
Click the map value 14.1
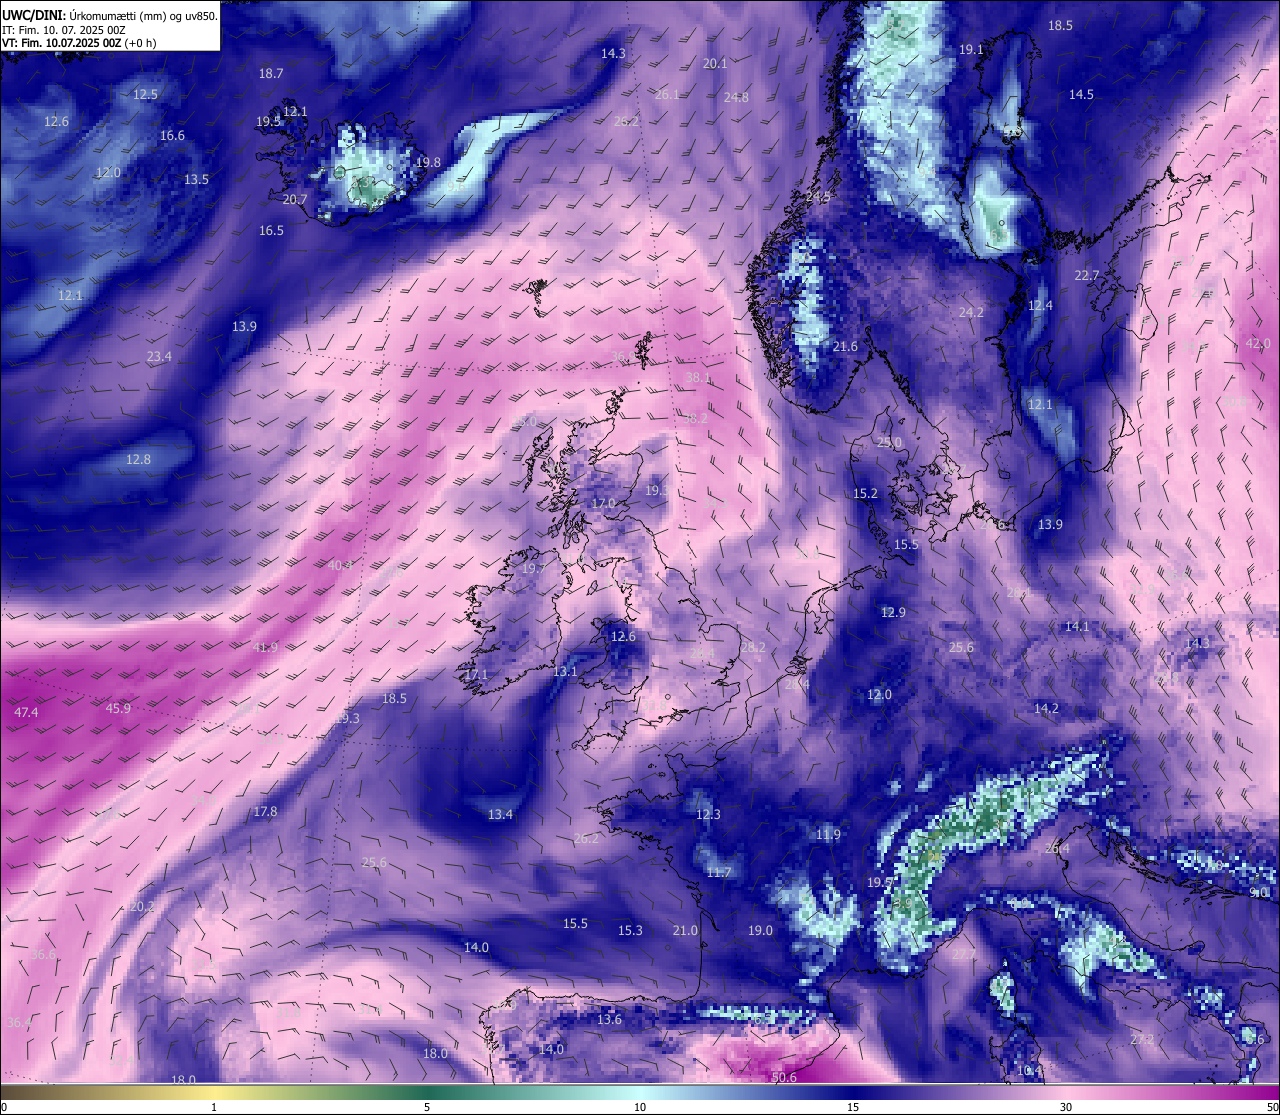coord(1076,627)
